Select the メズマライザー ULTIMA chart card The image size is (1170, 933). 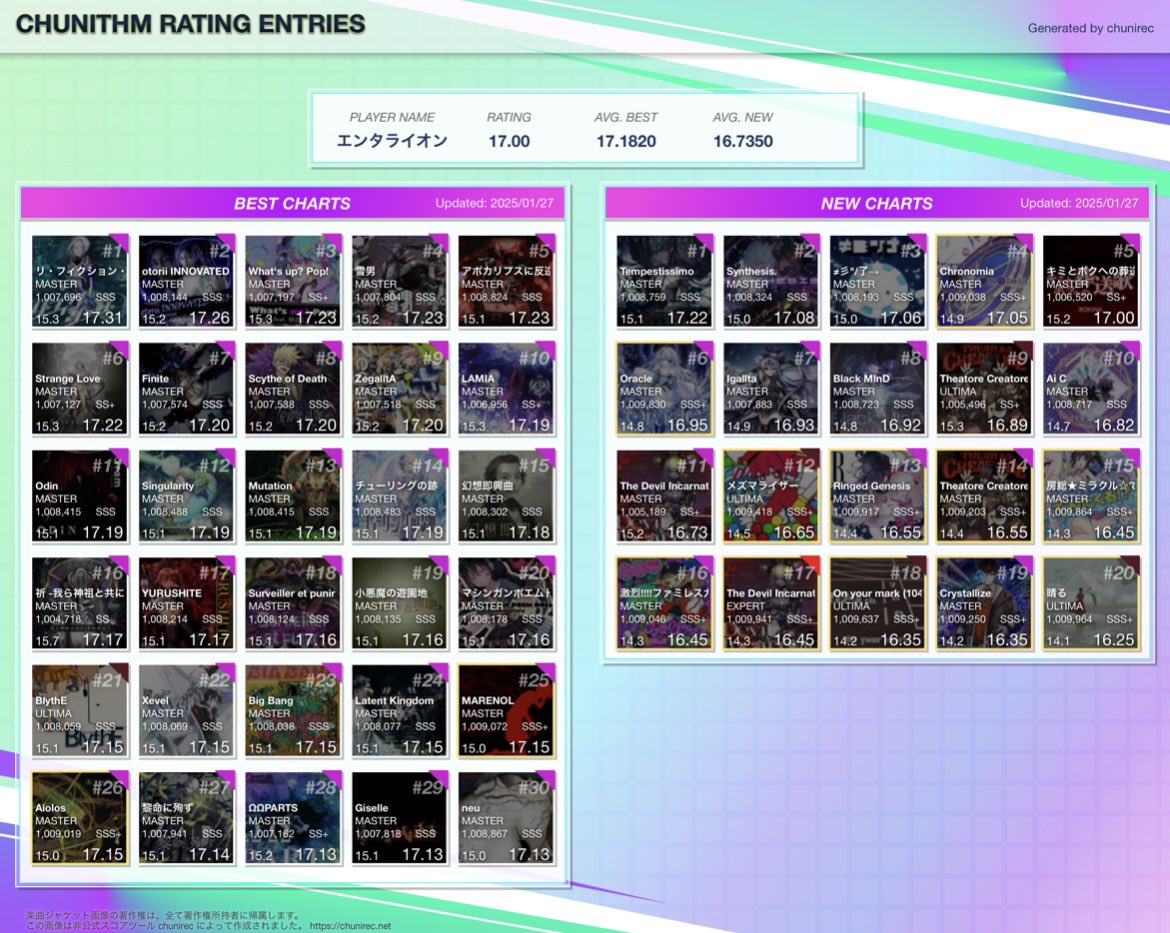pos(771,496)
